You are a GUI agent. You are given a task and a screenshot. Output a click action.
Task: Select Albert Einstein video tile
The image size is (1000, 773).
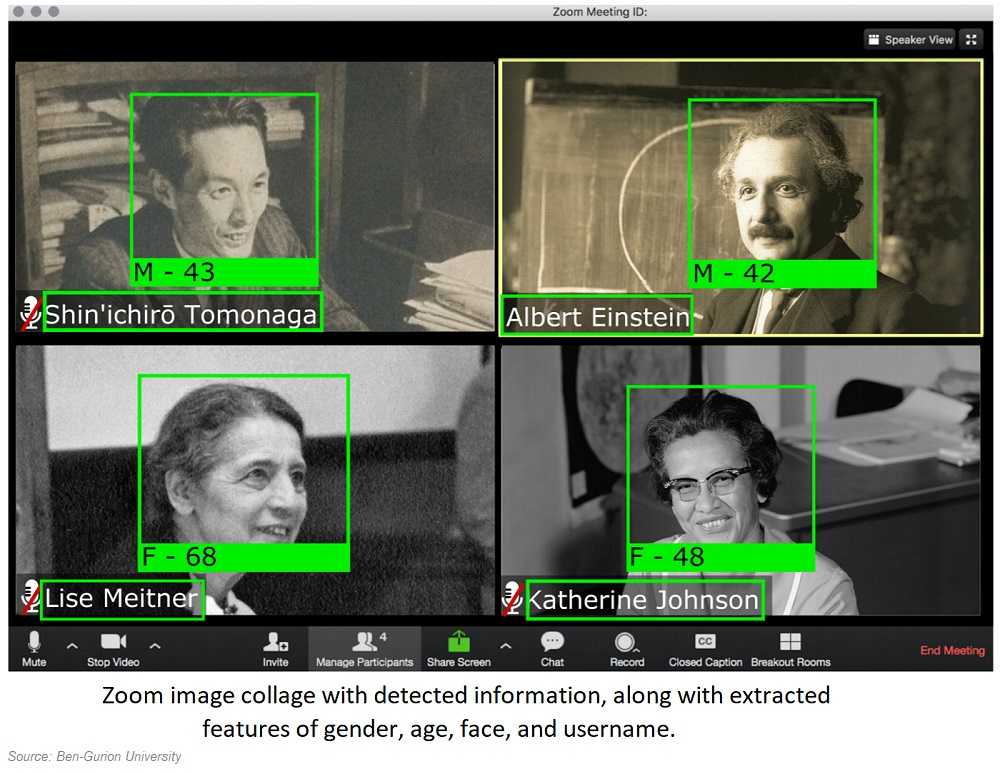click(x=740, y=198)
